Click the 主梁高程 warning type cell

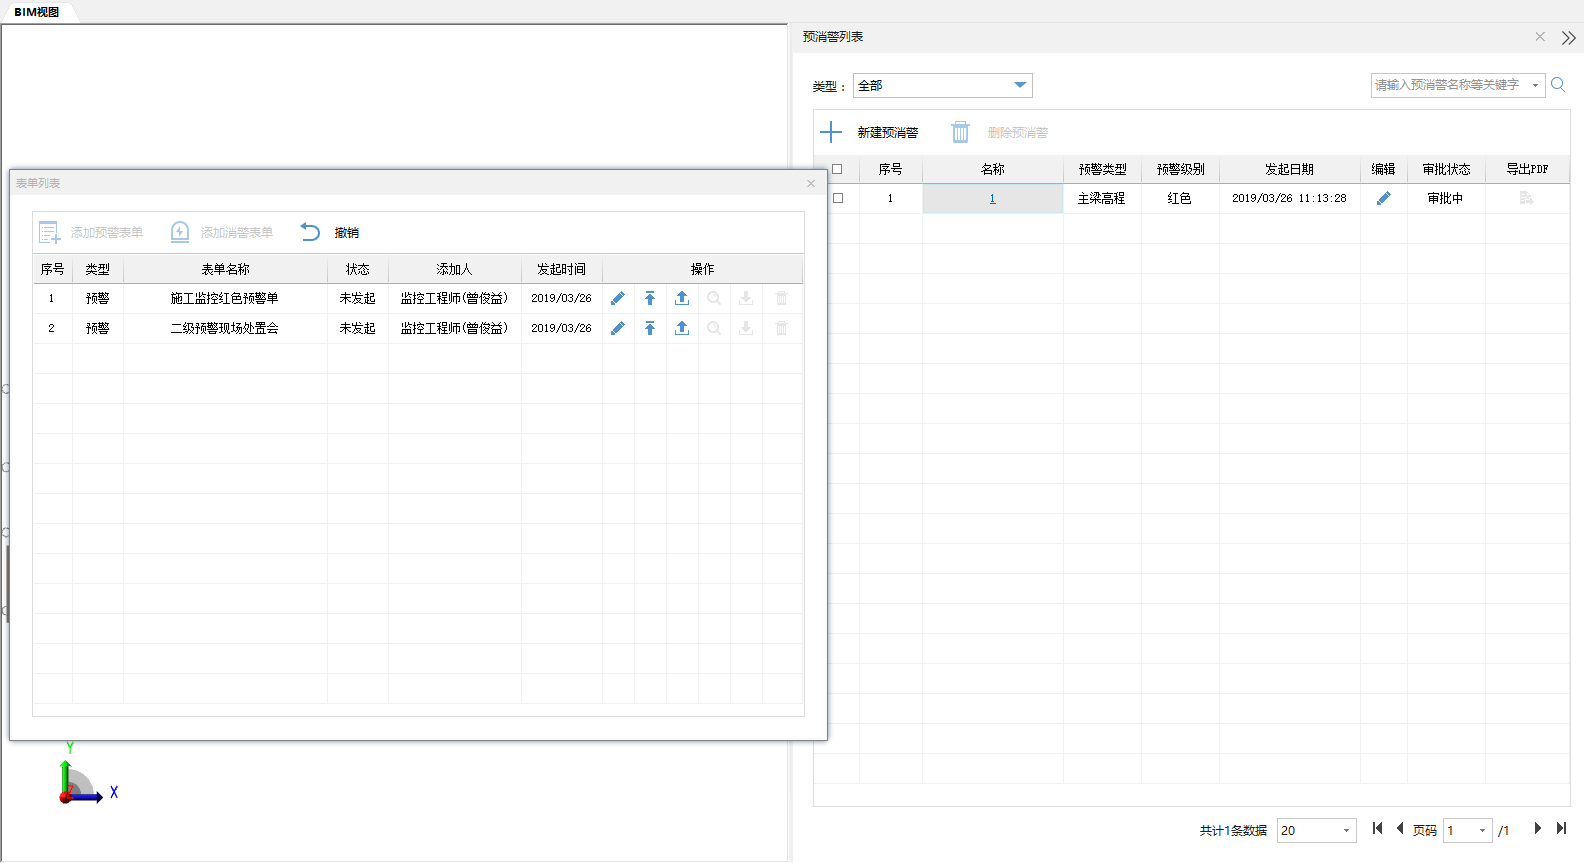[x=1102, y=198]
